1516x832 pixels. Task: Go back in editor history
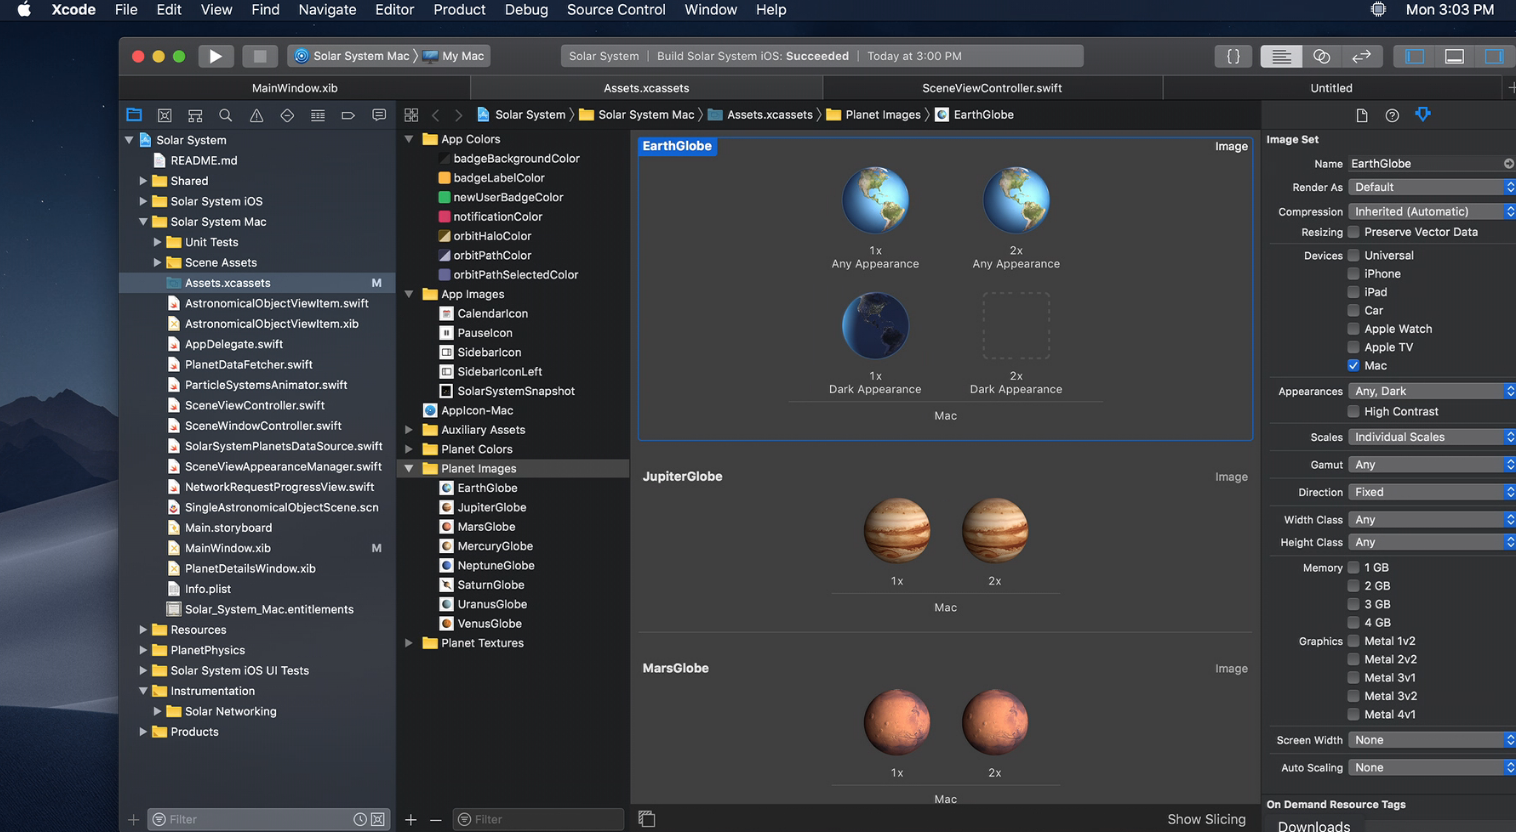click(x=435, y=115)
